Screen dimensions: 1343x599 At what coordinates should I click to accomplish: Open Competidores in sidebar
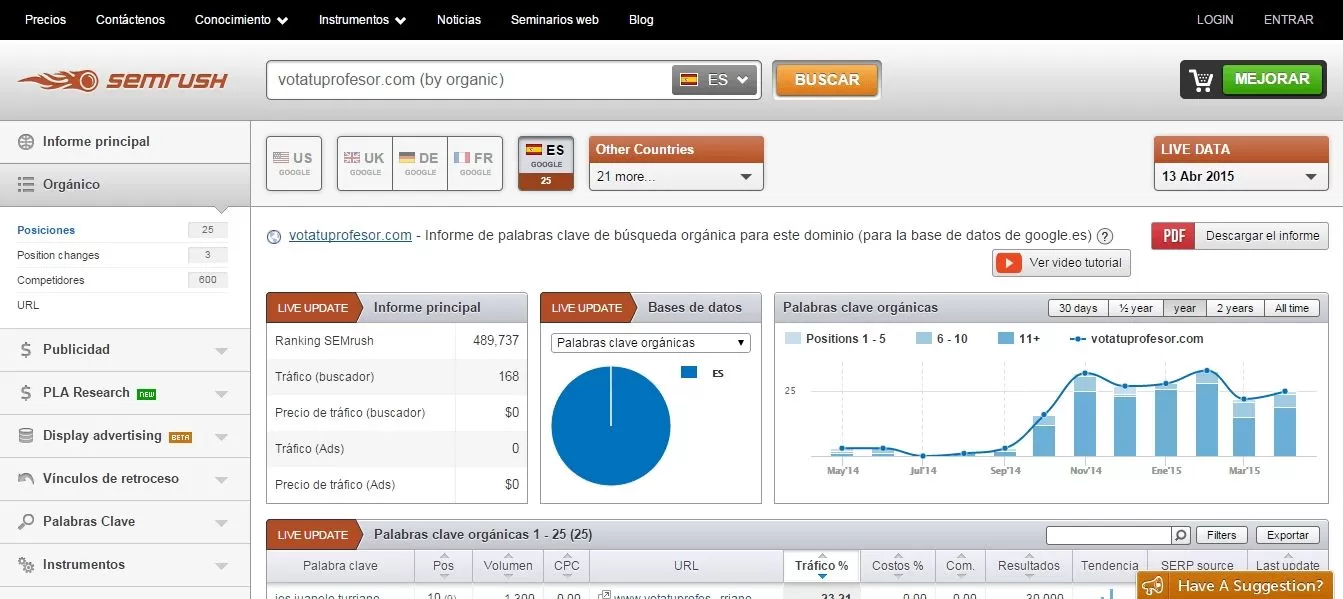point(51,280)
